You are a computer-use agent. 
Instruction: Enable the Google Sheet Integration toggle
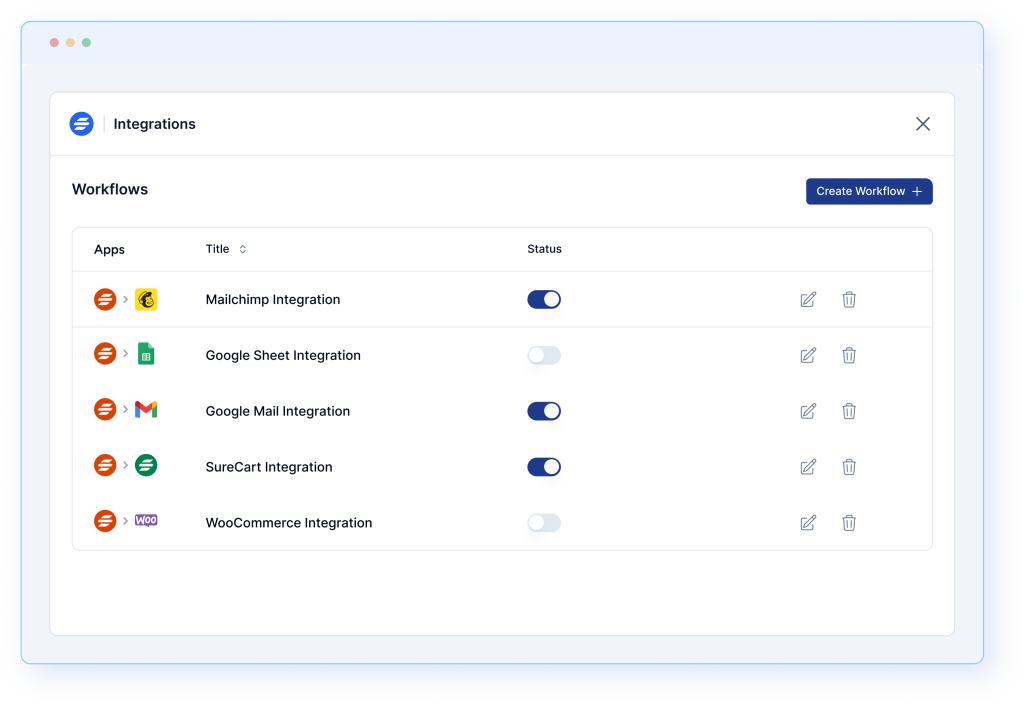(x=544, y=355)
